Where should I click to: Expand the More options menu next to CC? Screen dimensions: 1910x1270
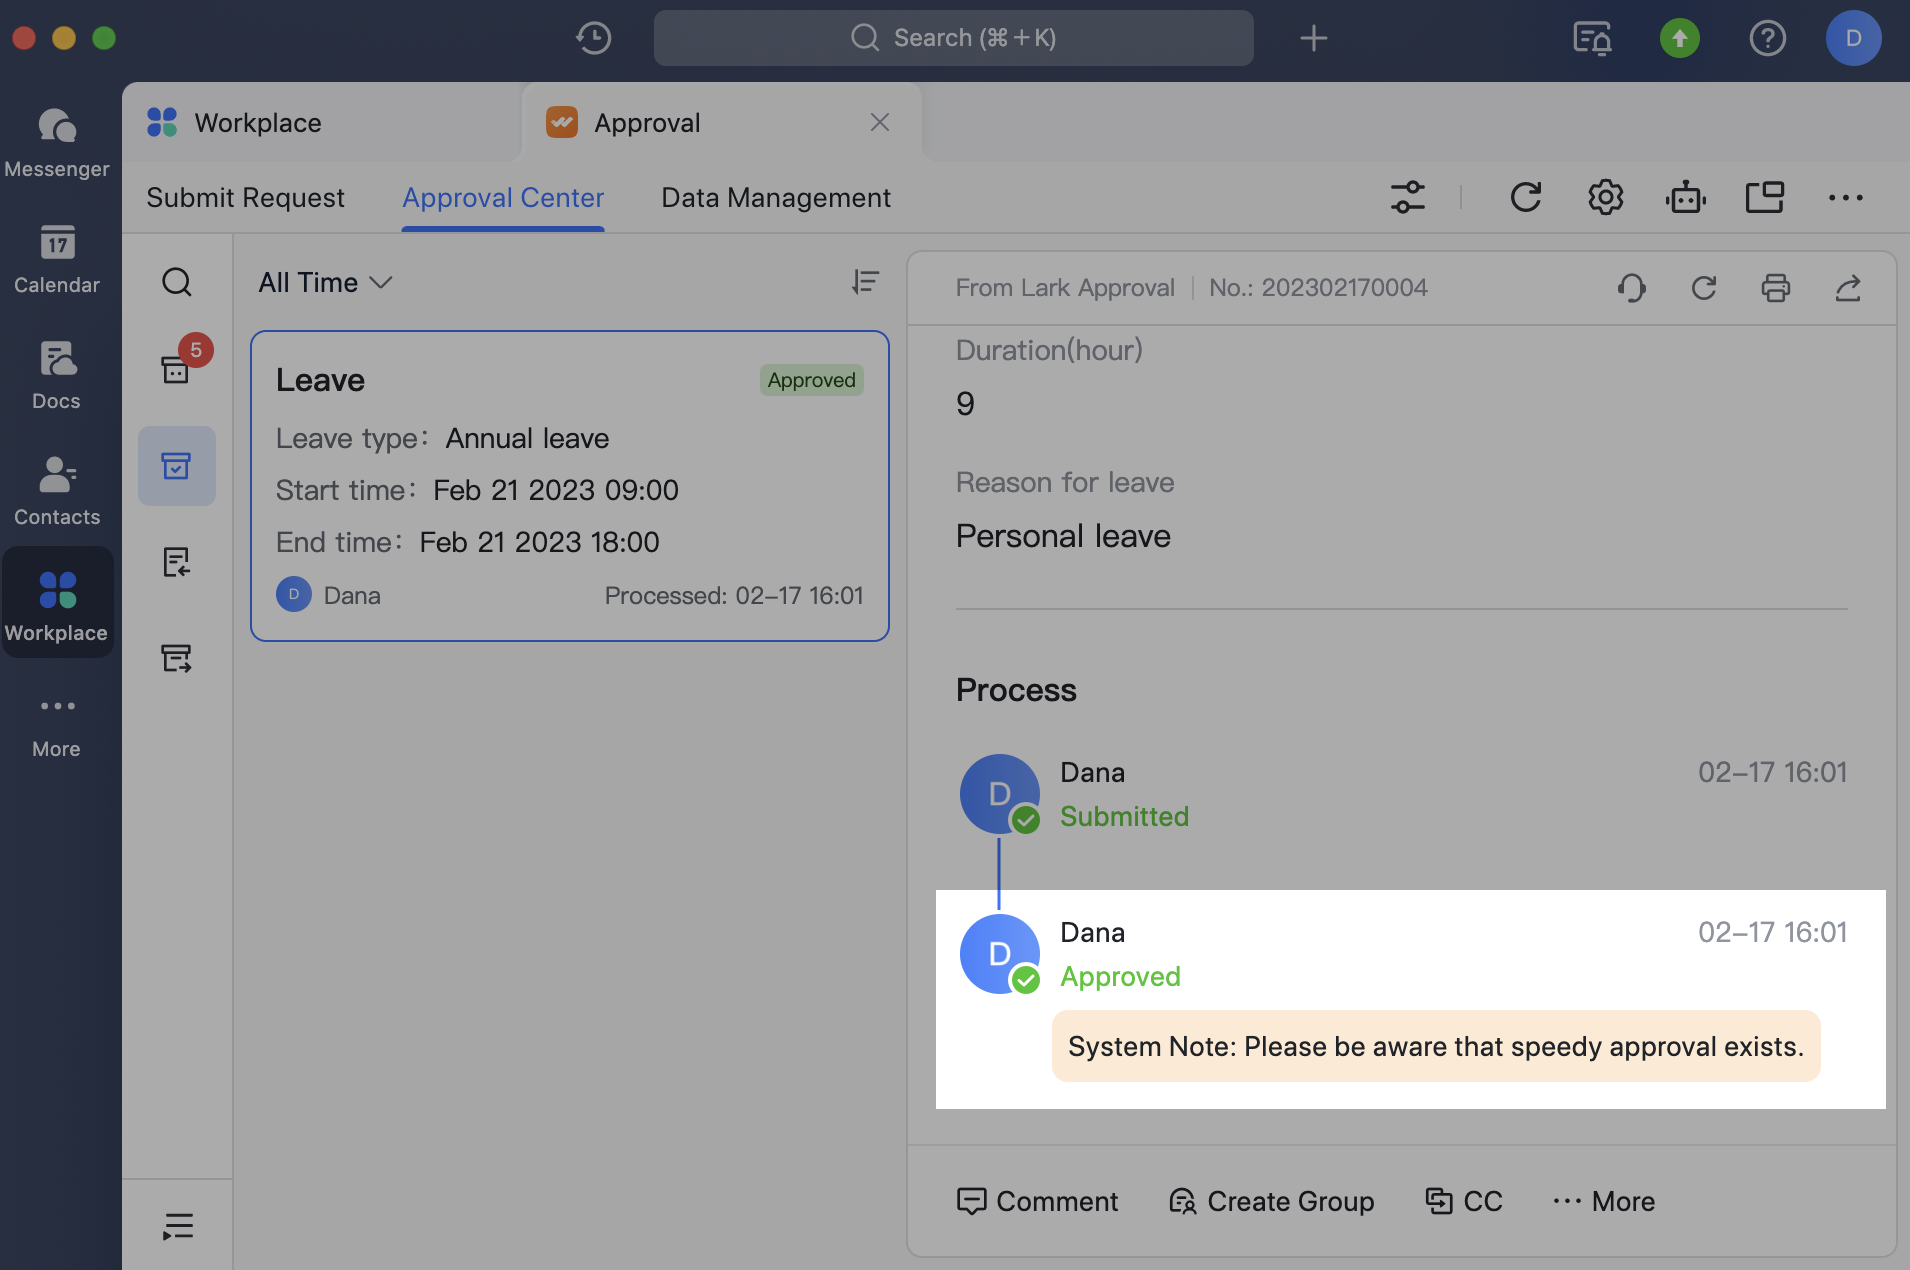(x=1602, y=1201)
